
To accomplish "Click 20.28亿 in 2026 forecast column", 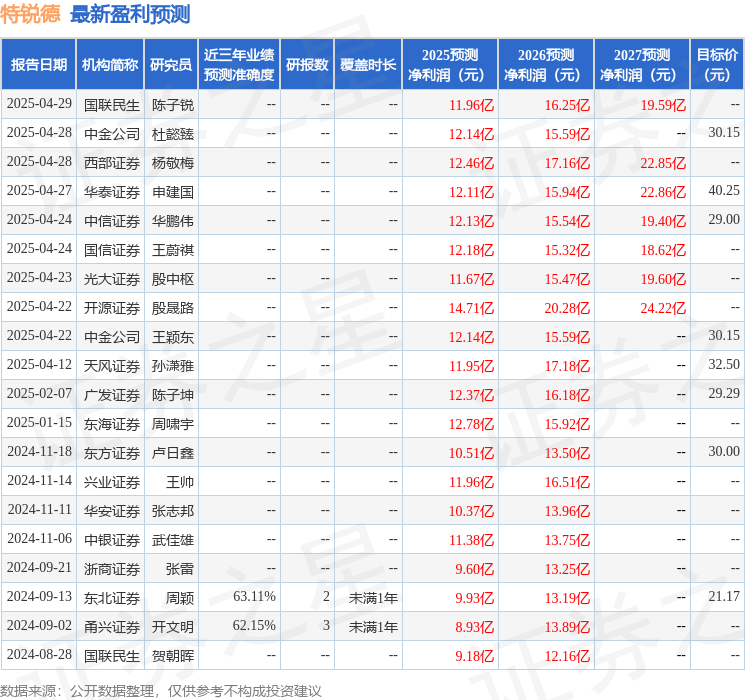I will (567, 308).
